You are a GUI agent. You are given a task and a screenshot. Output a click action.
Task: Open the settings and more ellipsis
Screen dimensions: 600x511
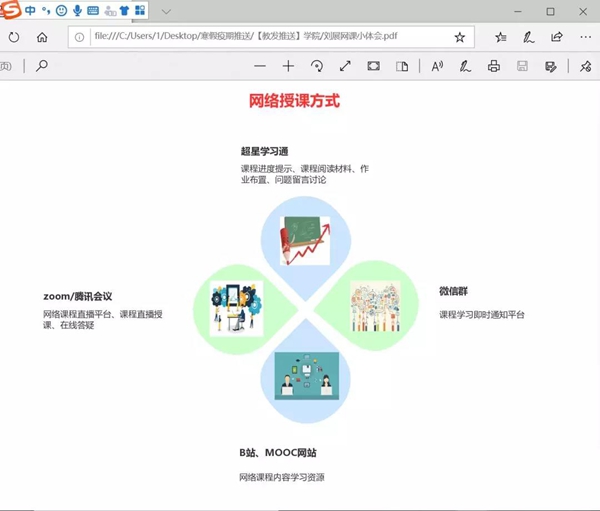click(585, 37)
